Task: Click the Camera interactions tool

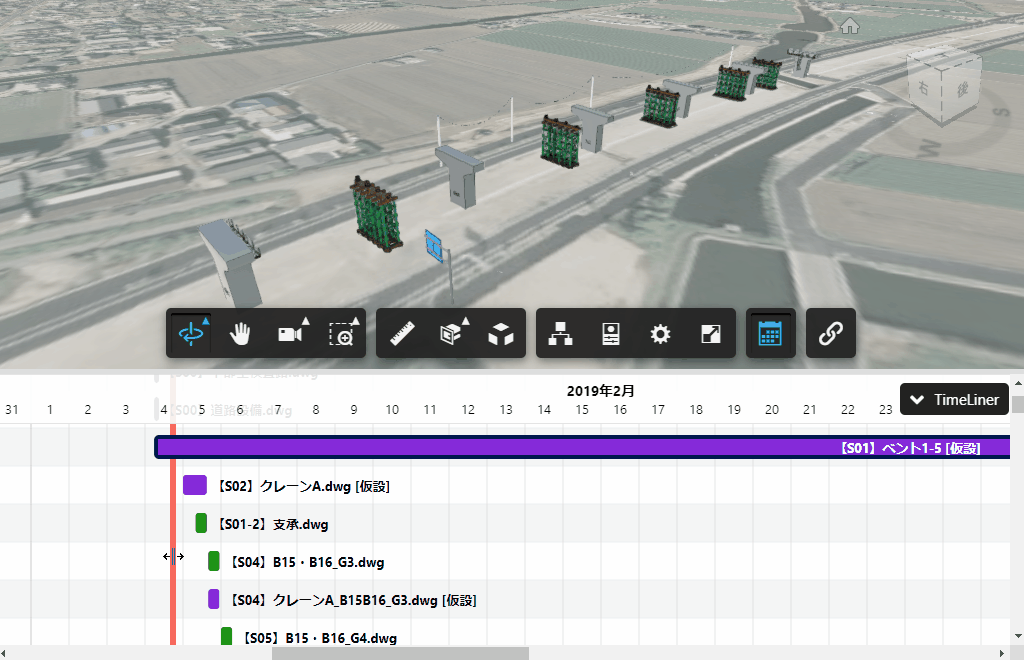Action: 291,334
